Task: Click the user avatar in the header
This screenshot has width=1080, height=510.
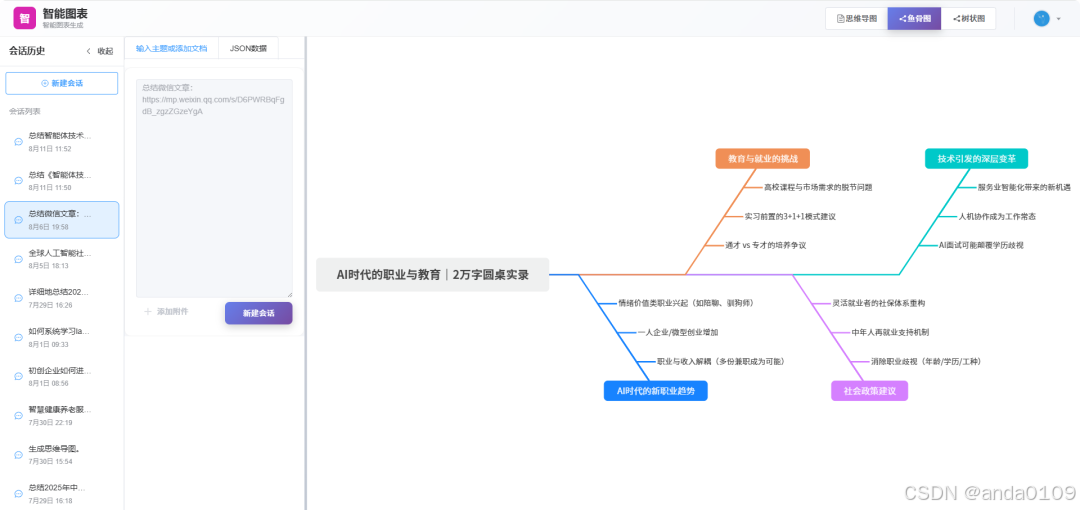Action: (1041, 19)
